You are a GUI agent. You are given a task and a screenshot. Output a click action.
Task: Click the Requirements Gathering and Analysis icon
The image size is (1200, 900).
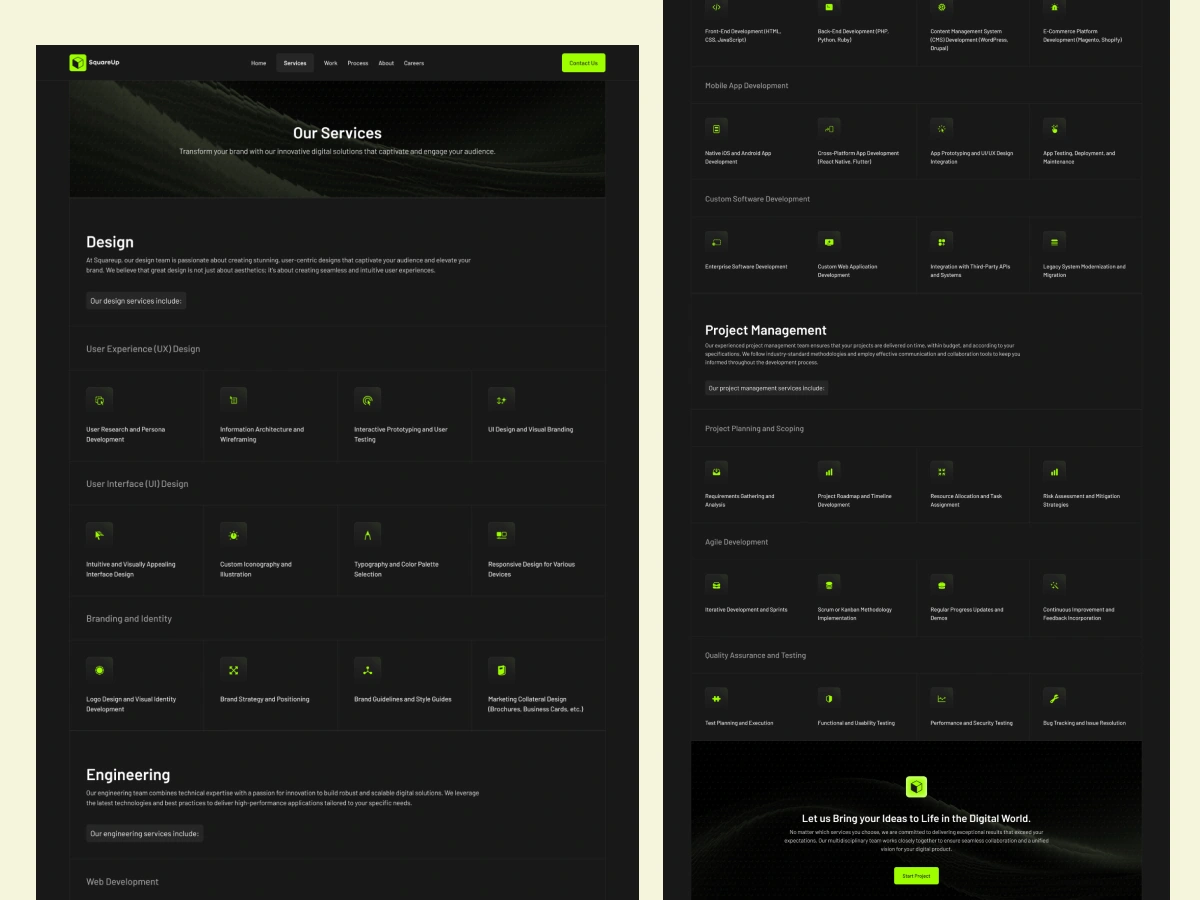[716, 471]
